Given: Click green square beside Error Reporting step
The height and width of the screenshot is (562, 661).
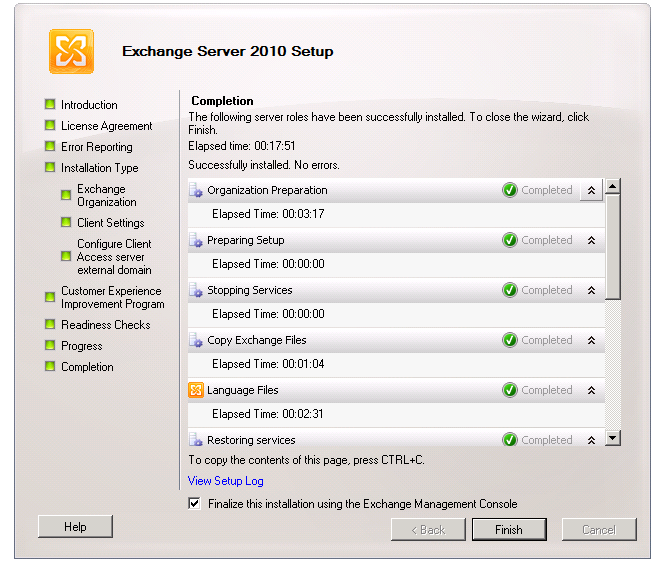Looking at the screenshot, I should 50,146.
